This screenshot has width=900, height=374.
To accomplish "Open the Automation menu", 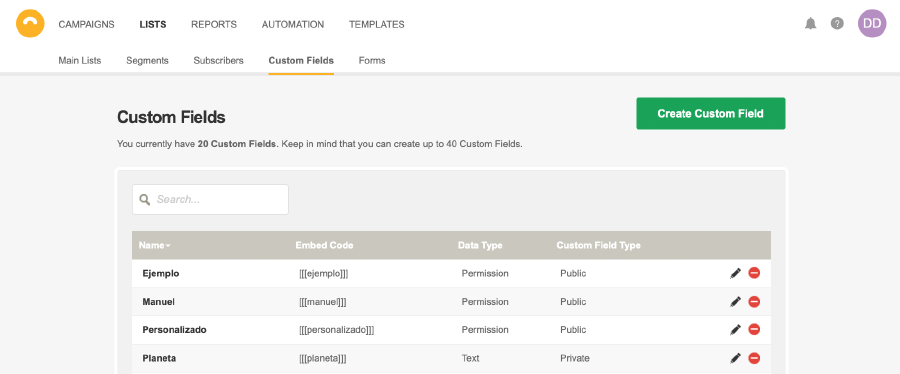I will [293, 24].
